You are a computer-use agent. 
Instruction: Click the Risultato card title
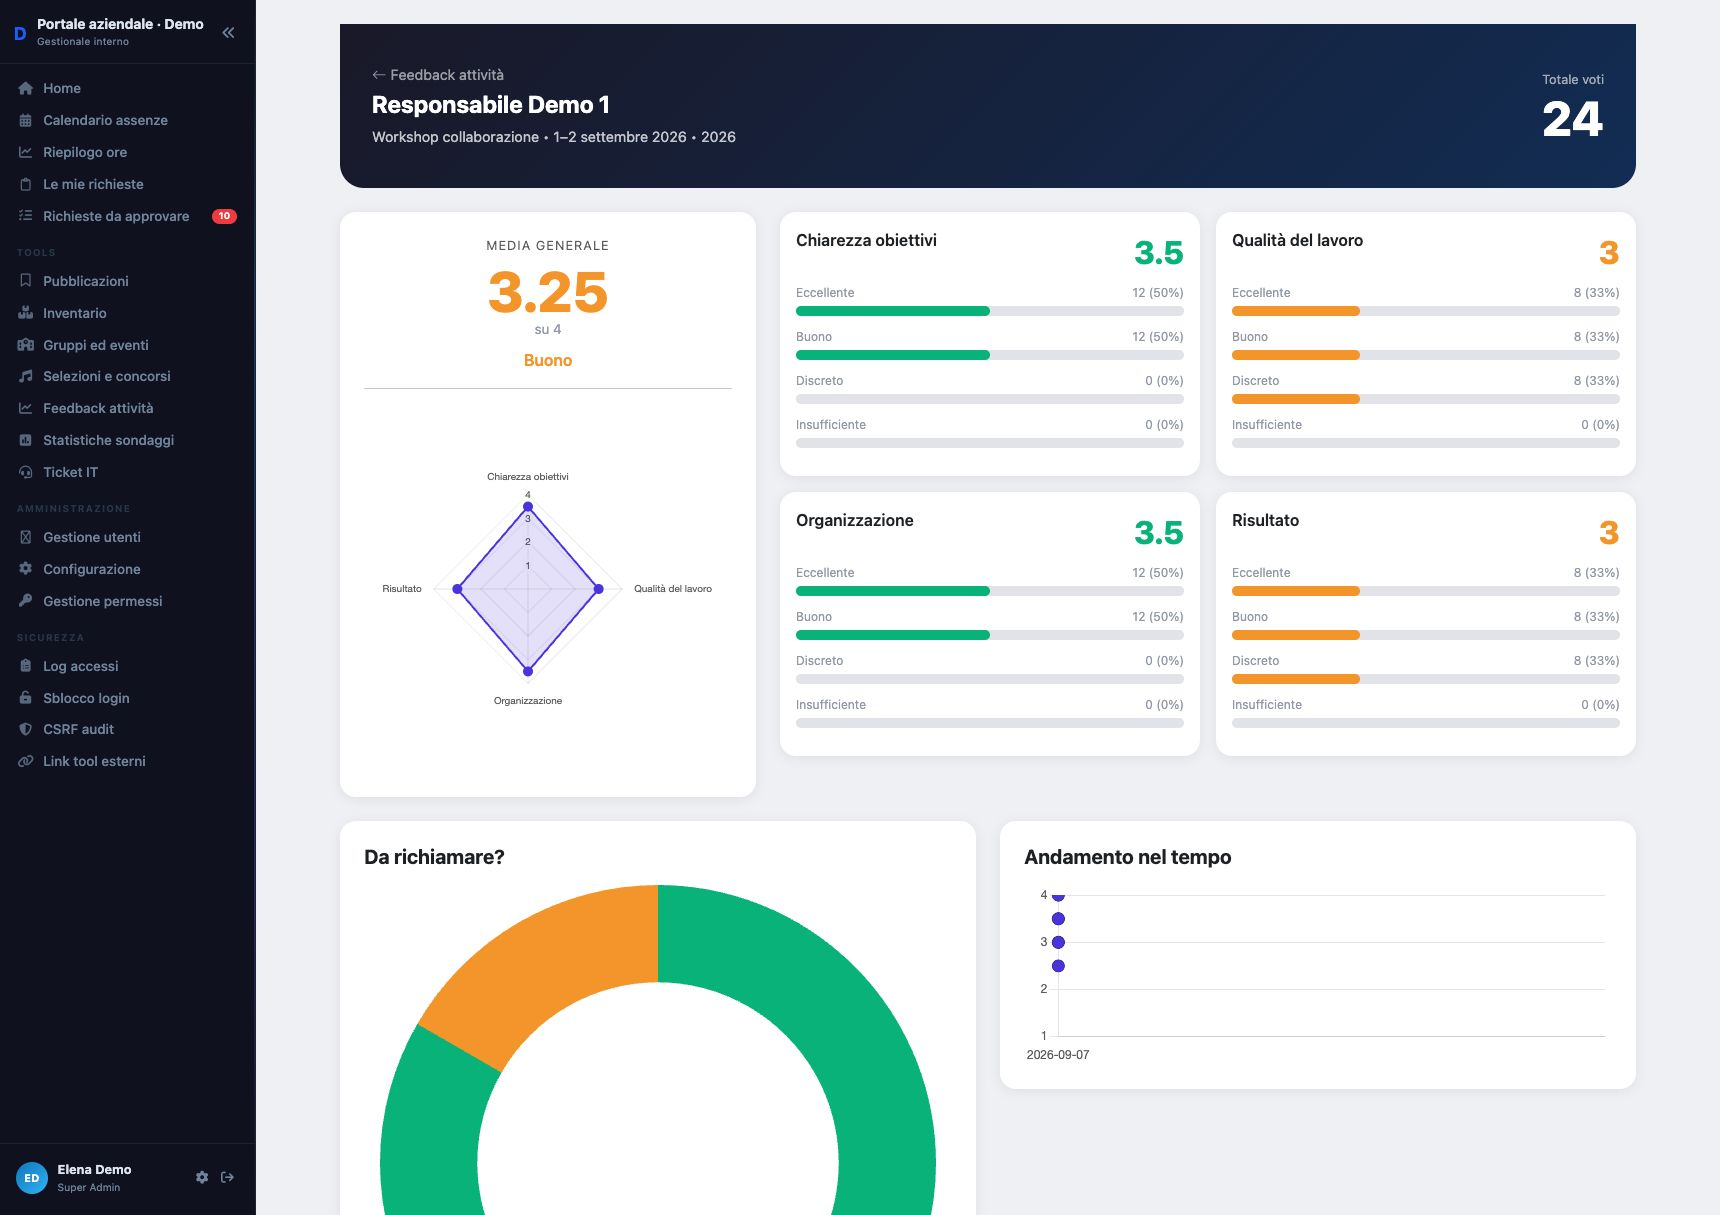click(1266, 520)
